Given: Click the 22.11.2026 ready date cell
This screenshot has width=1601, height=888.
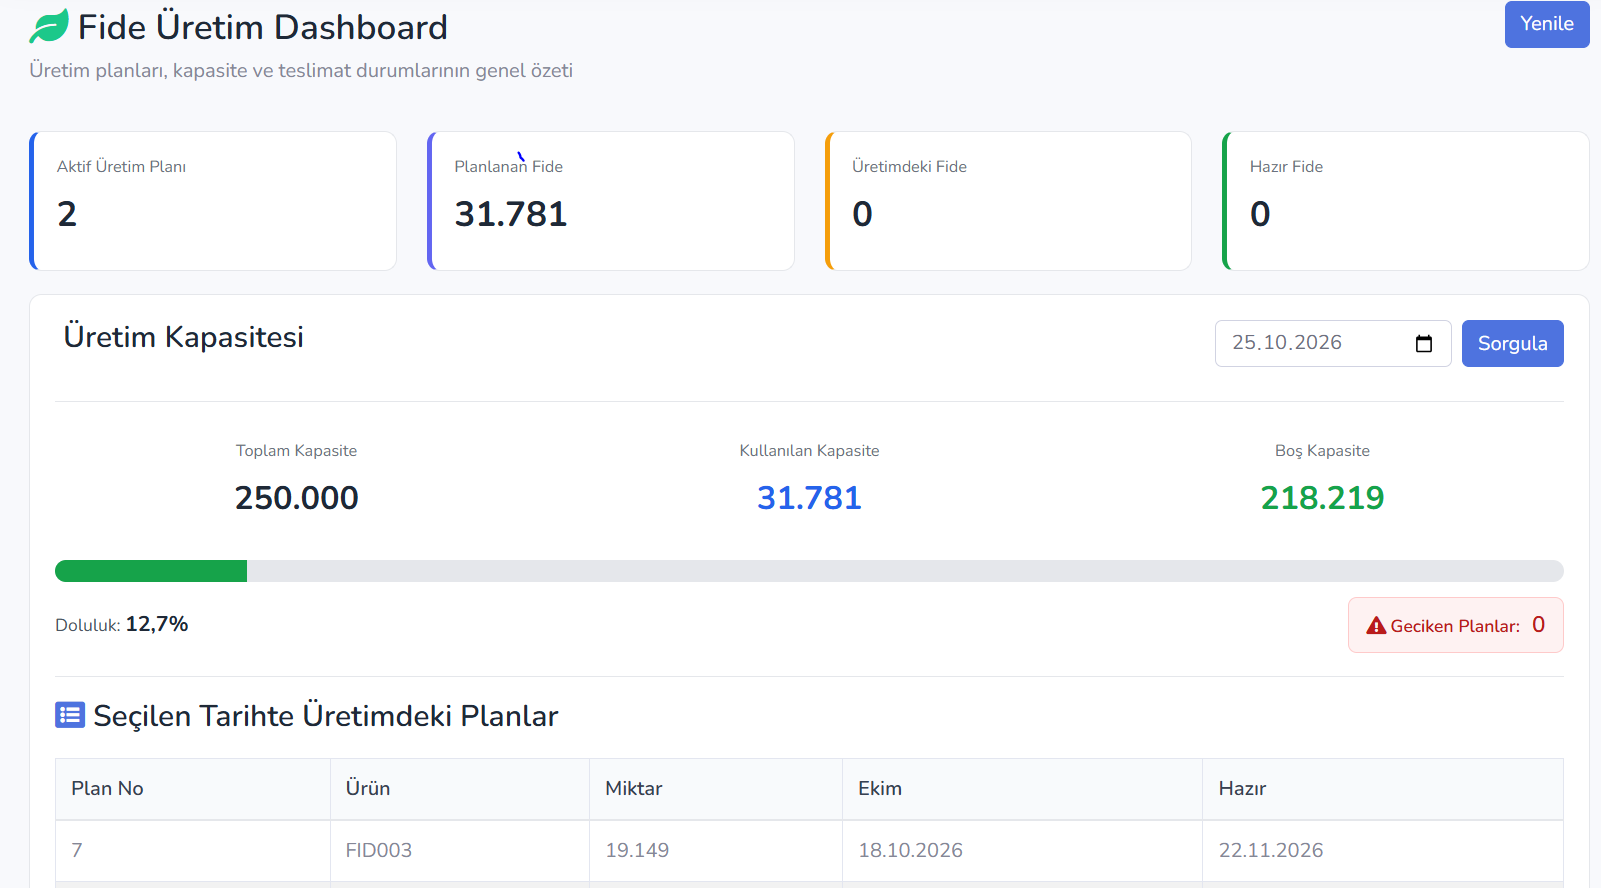Looking at the screenshot, I should 1383,851.
